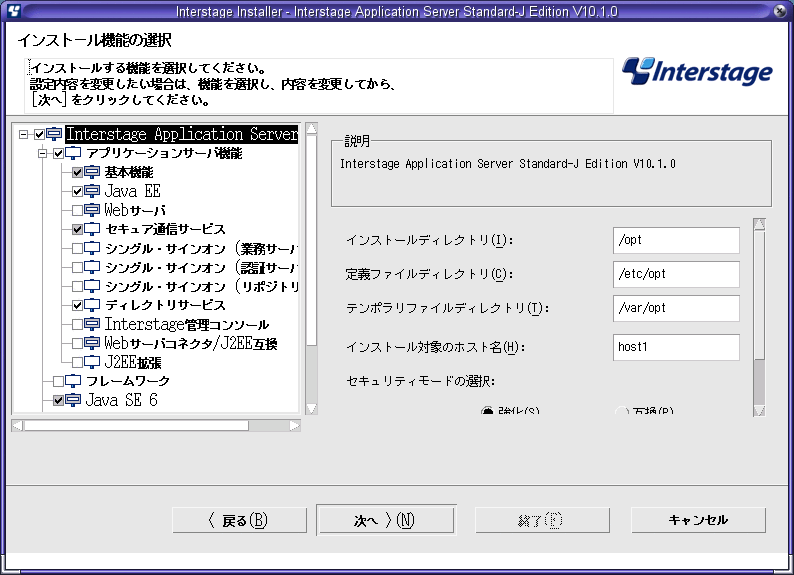Check the J2EE拡張 checkbox
794x575 pixels.
77,362
